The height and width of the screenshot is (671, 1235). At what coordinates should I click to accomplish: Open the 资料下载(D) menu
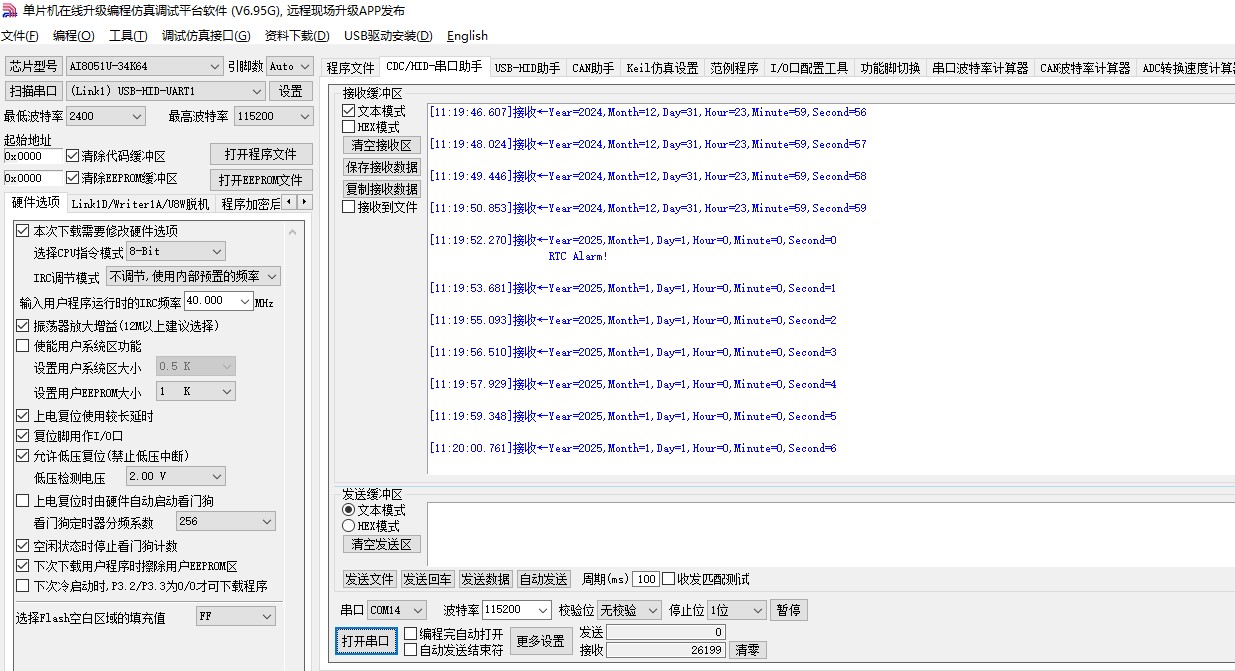click(x=297, y=36)
